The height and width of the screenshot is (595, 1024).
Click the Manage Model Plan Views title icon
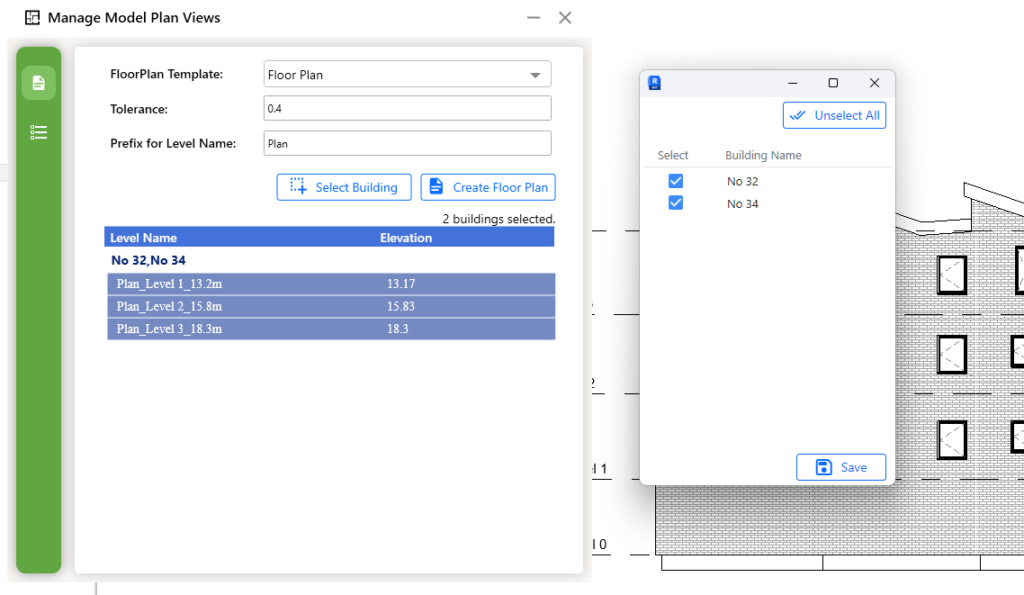(x=33, y=18)
